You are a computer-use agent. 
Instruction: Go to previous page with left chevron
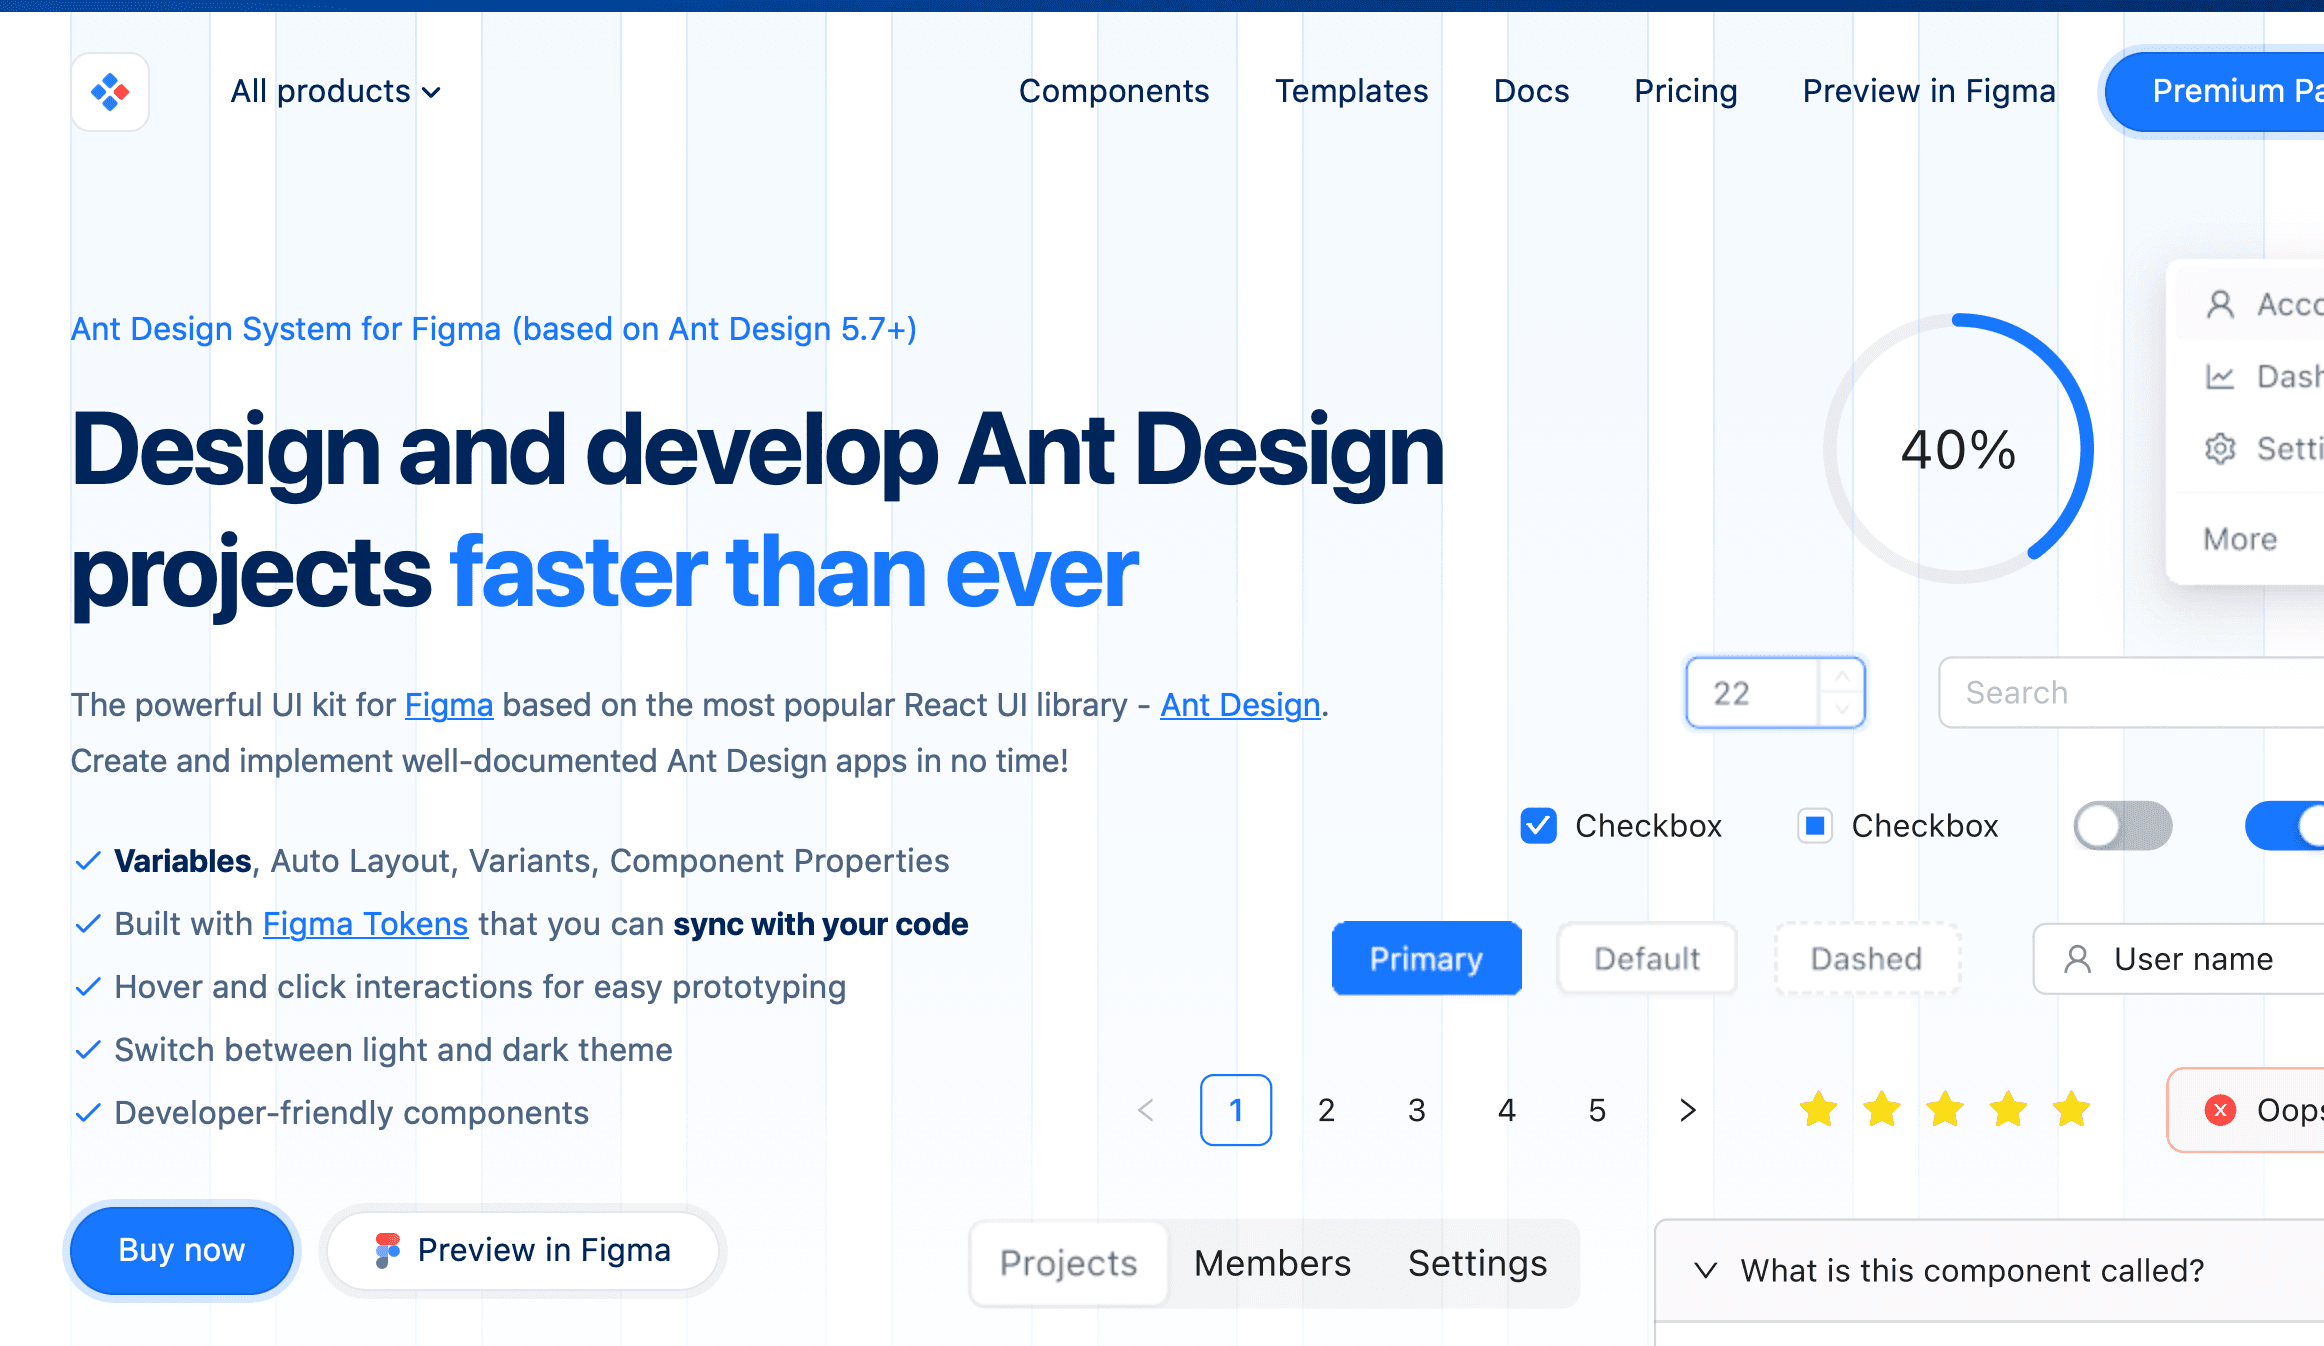pos(1146,1110)
